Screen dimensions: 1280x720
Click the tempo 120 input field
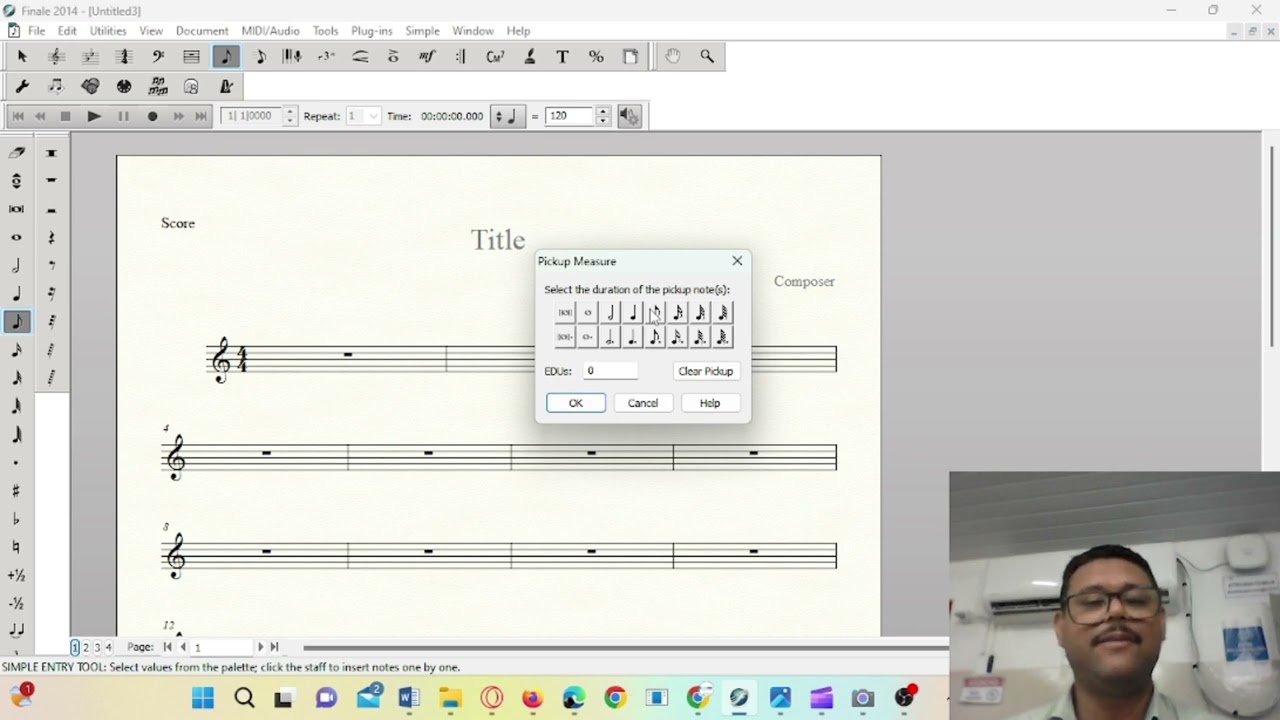570,116
